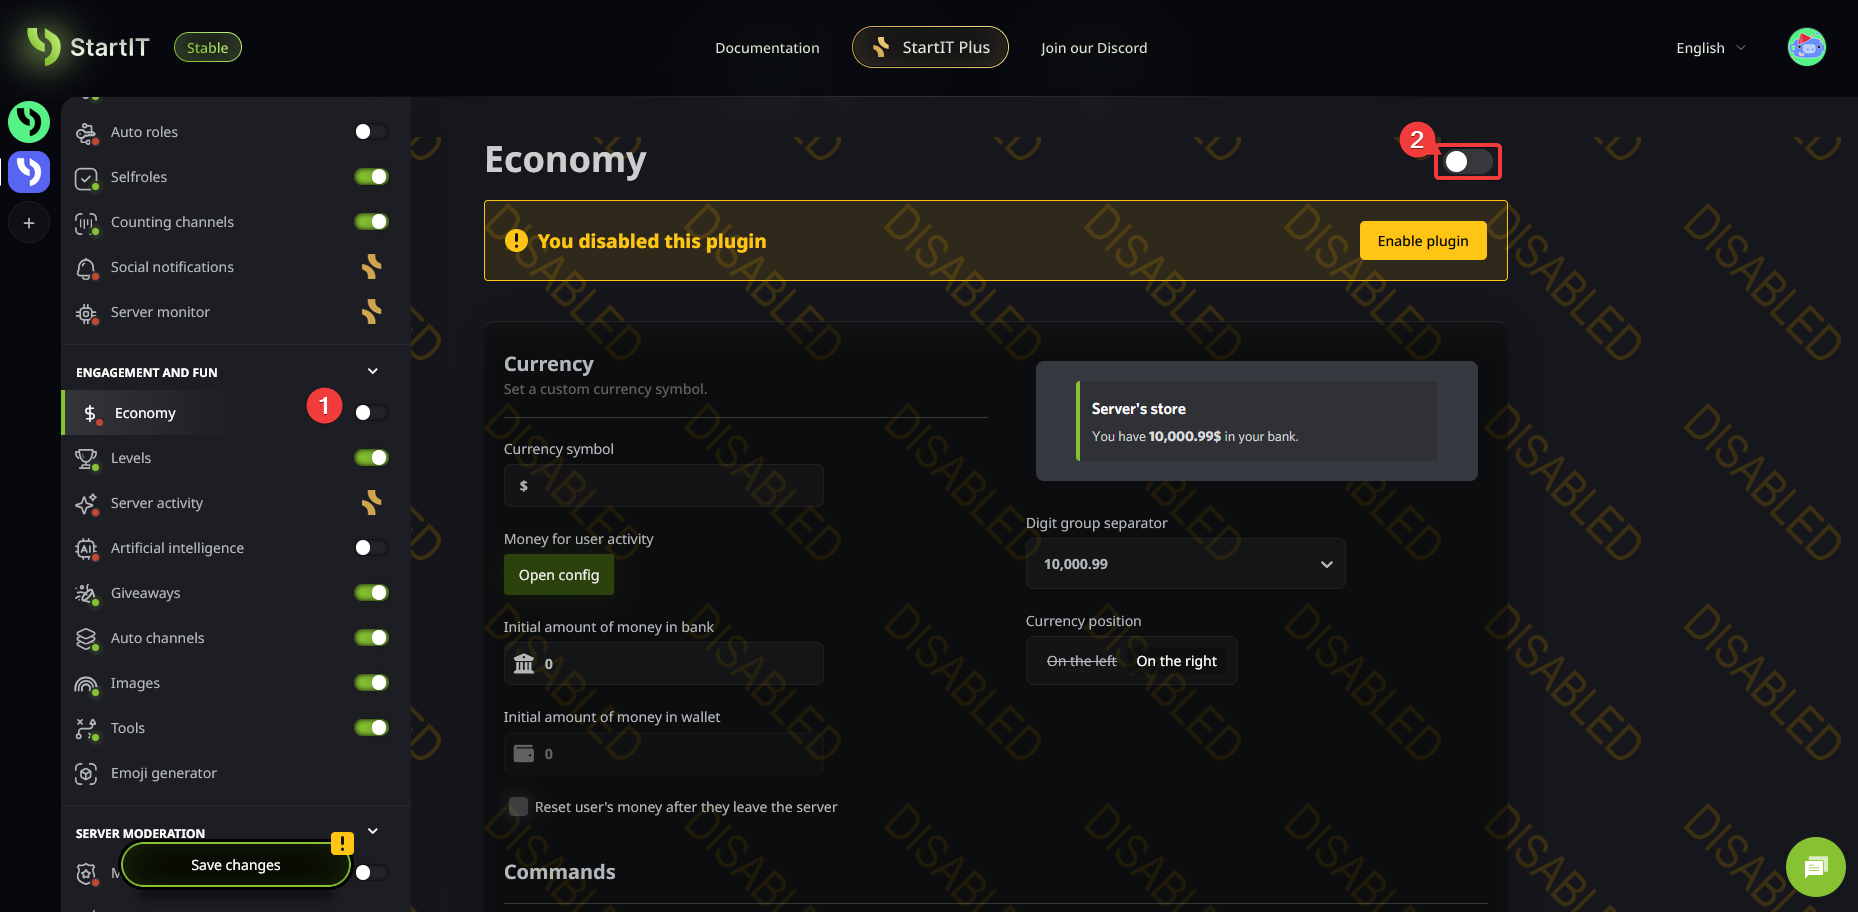This screenshot has width=1858, height=912.
Task: Click the StartIT logo icon in header
Action: click(44, 46)
